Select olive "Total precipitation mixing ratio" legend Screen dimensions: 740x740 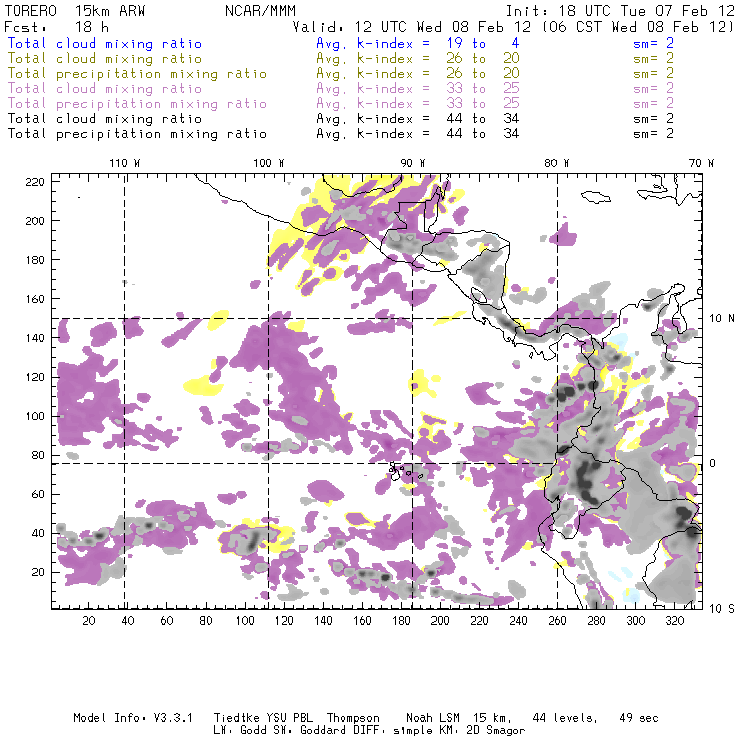click(x=137, y=74)
